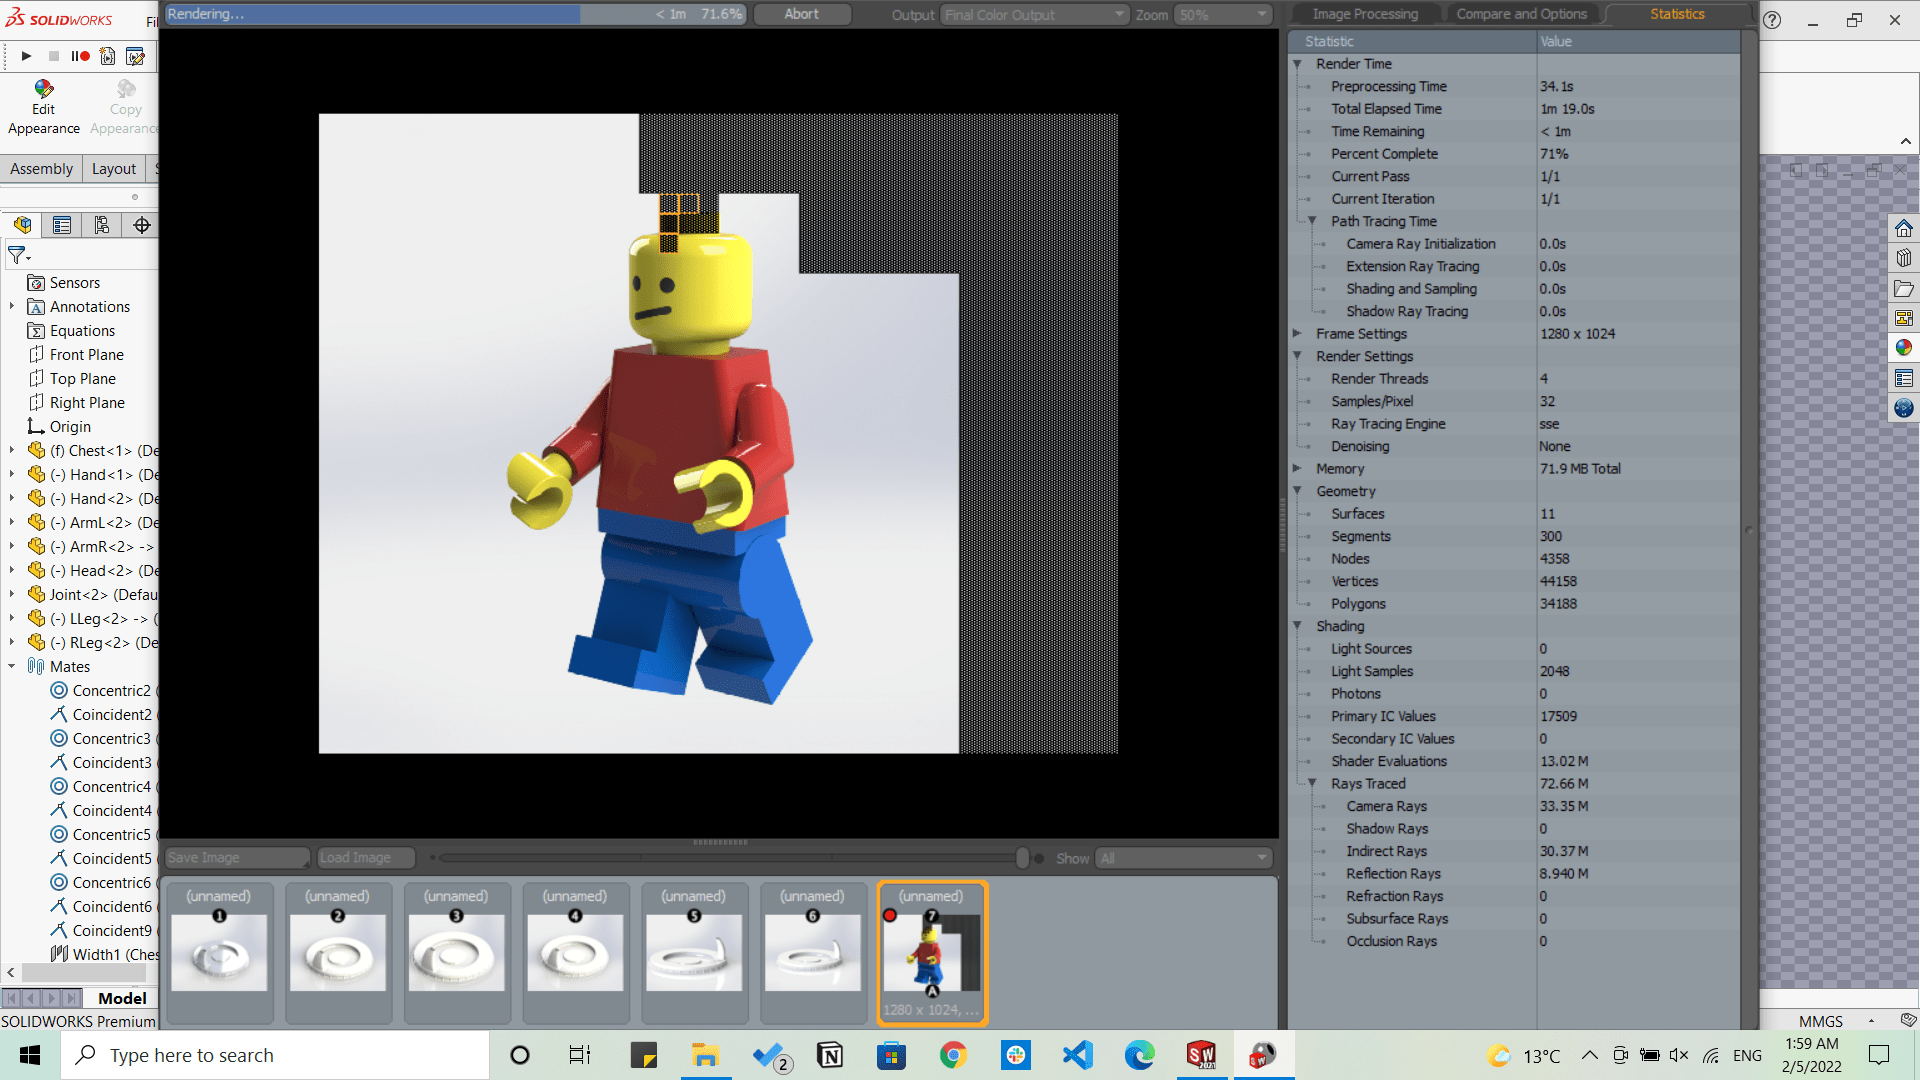Screen dimensions: 1920x1080
Task: Run the macro with the play icon
Action: coord(26,56)
